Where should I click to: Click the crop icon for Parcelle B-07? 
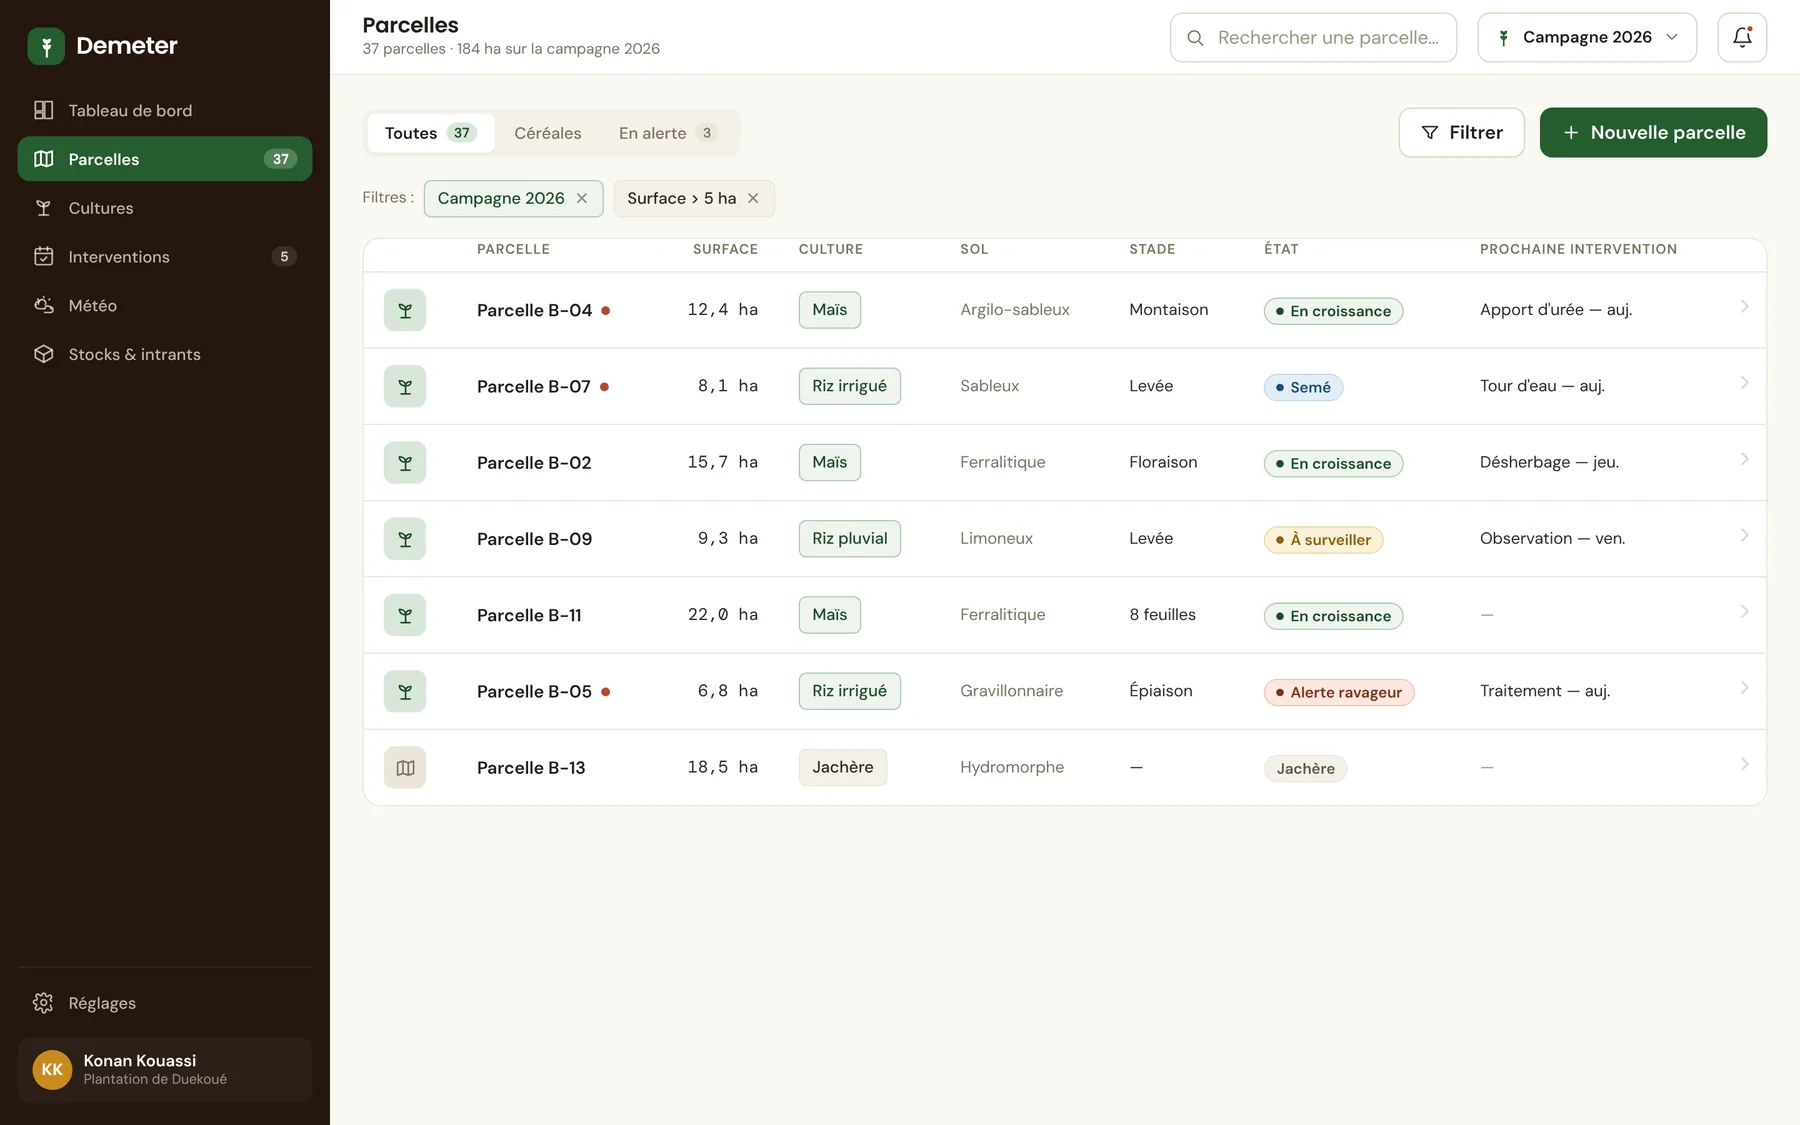click(405, 386)
